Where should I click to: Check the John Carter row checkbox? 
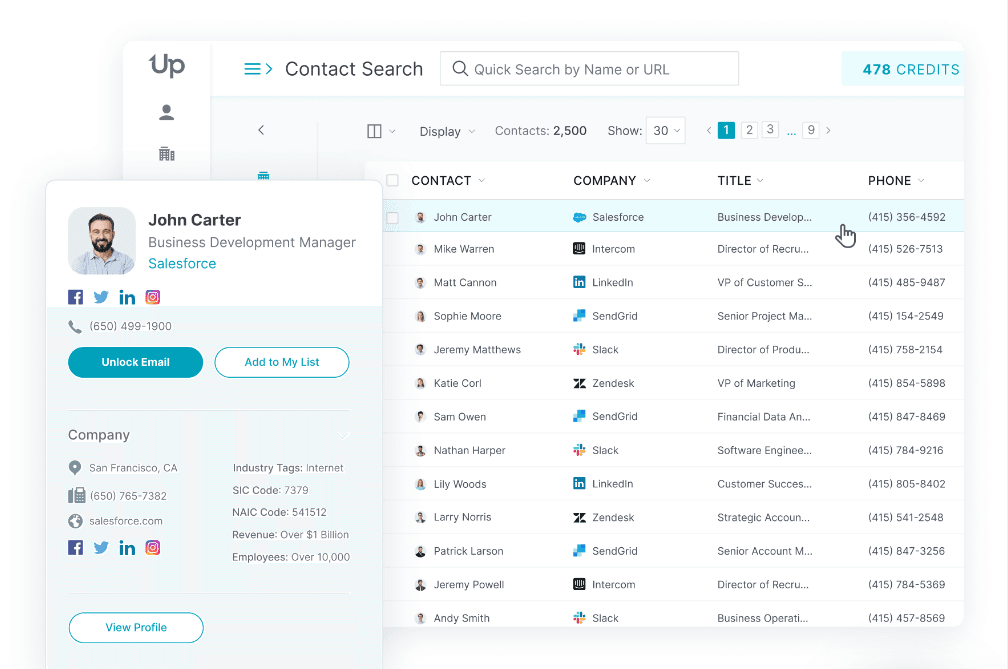[x=392, y=218]
